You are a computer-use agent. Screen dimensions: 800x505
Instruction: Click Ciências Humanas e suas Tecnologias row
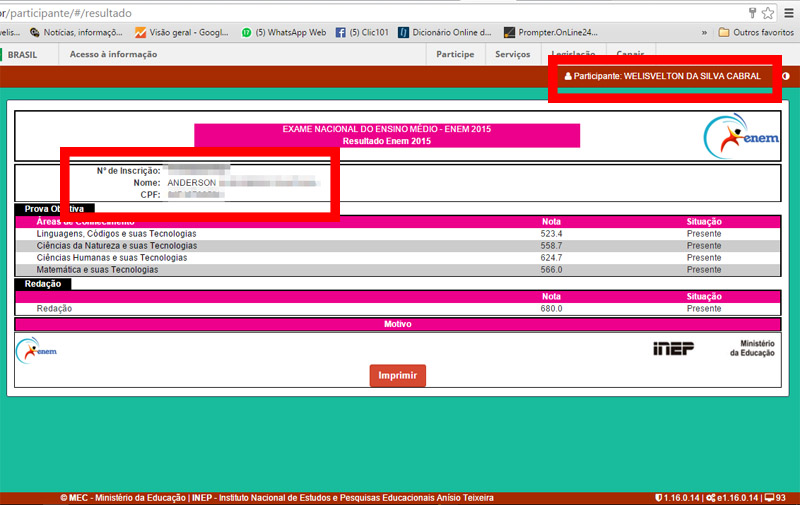(398, 258)
